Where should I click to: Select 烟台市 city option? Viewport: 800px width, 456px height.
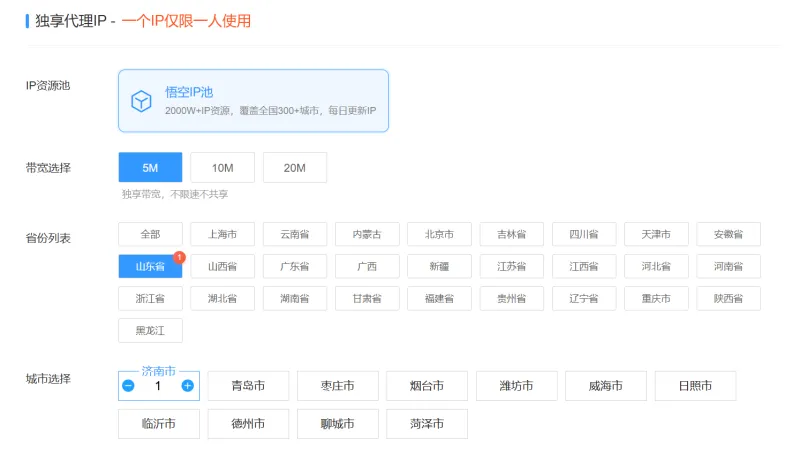click(x=427, y=386)
